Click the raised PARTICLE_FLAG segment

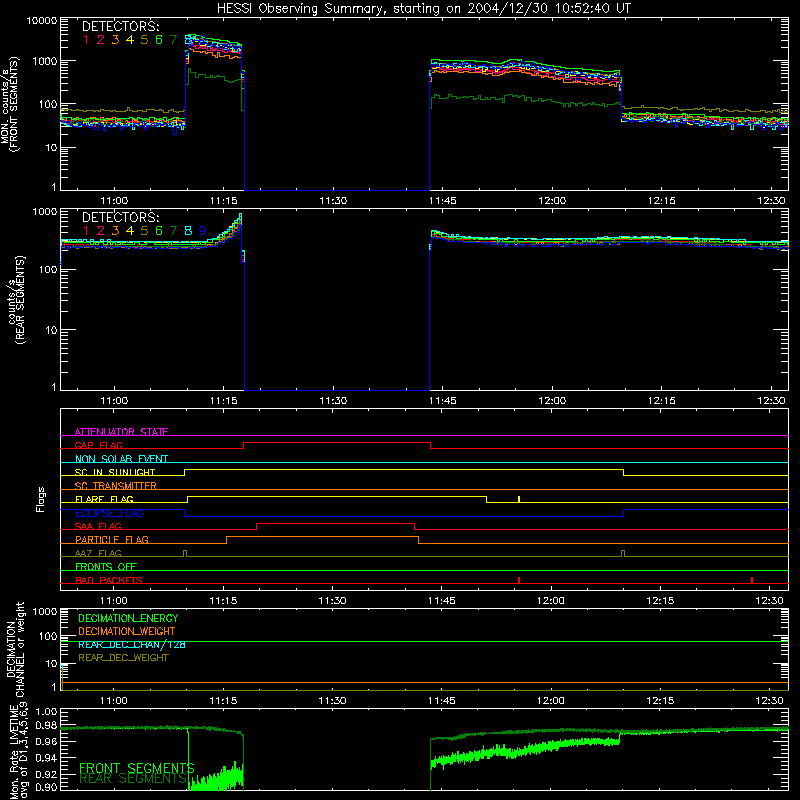click(x=322, y=537)
